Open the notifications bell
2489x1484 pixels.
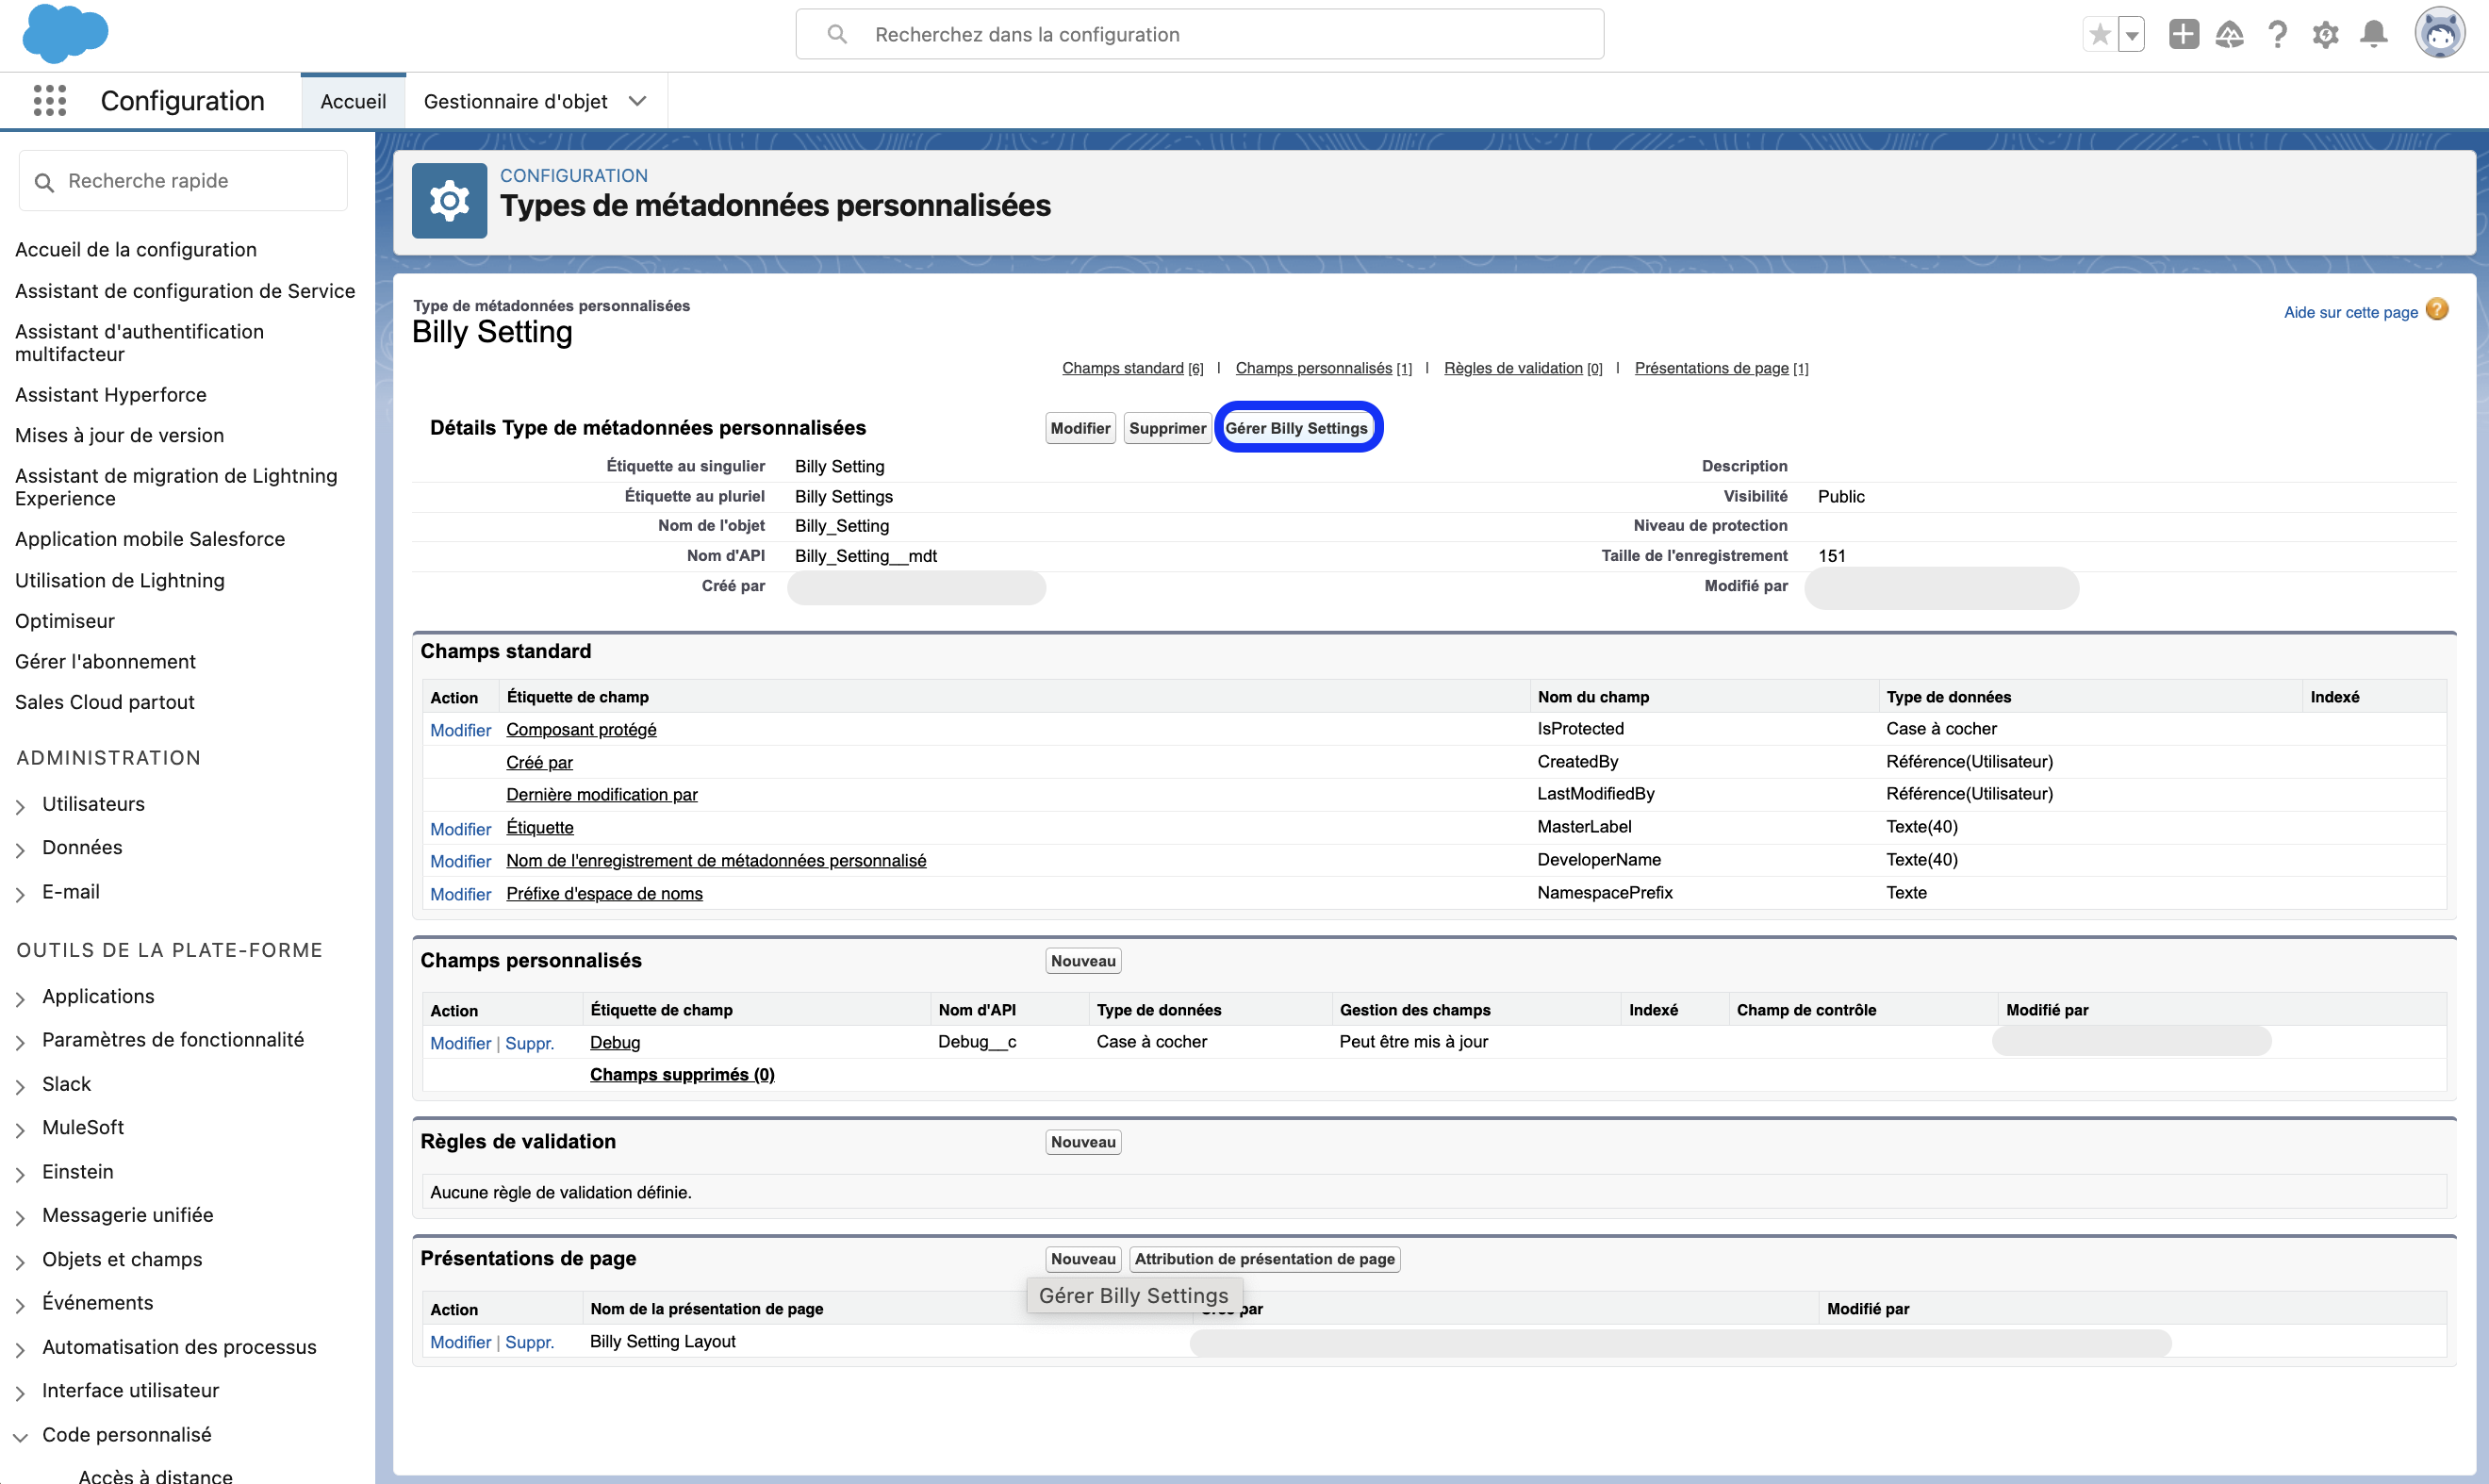pos(2374,35)
